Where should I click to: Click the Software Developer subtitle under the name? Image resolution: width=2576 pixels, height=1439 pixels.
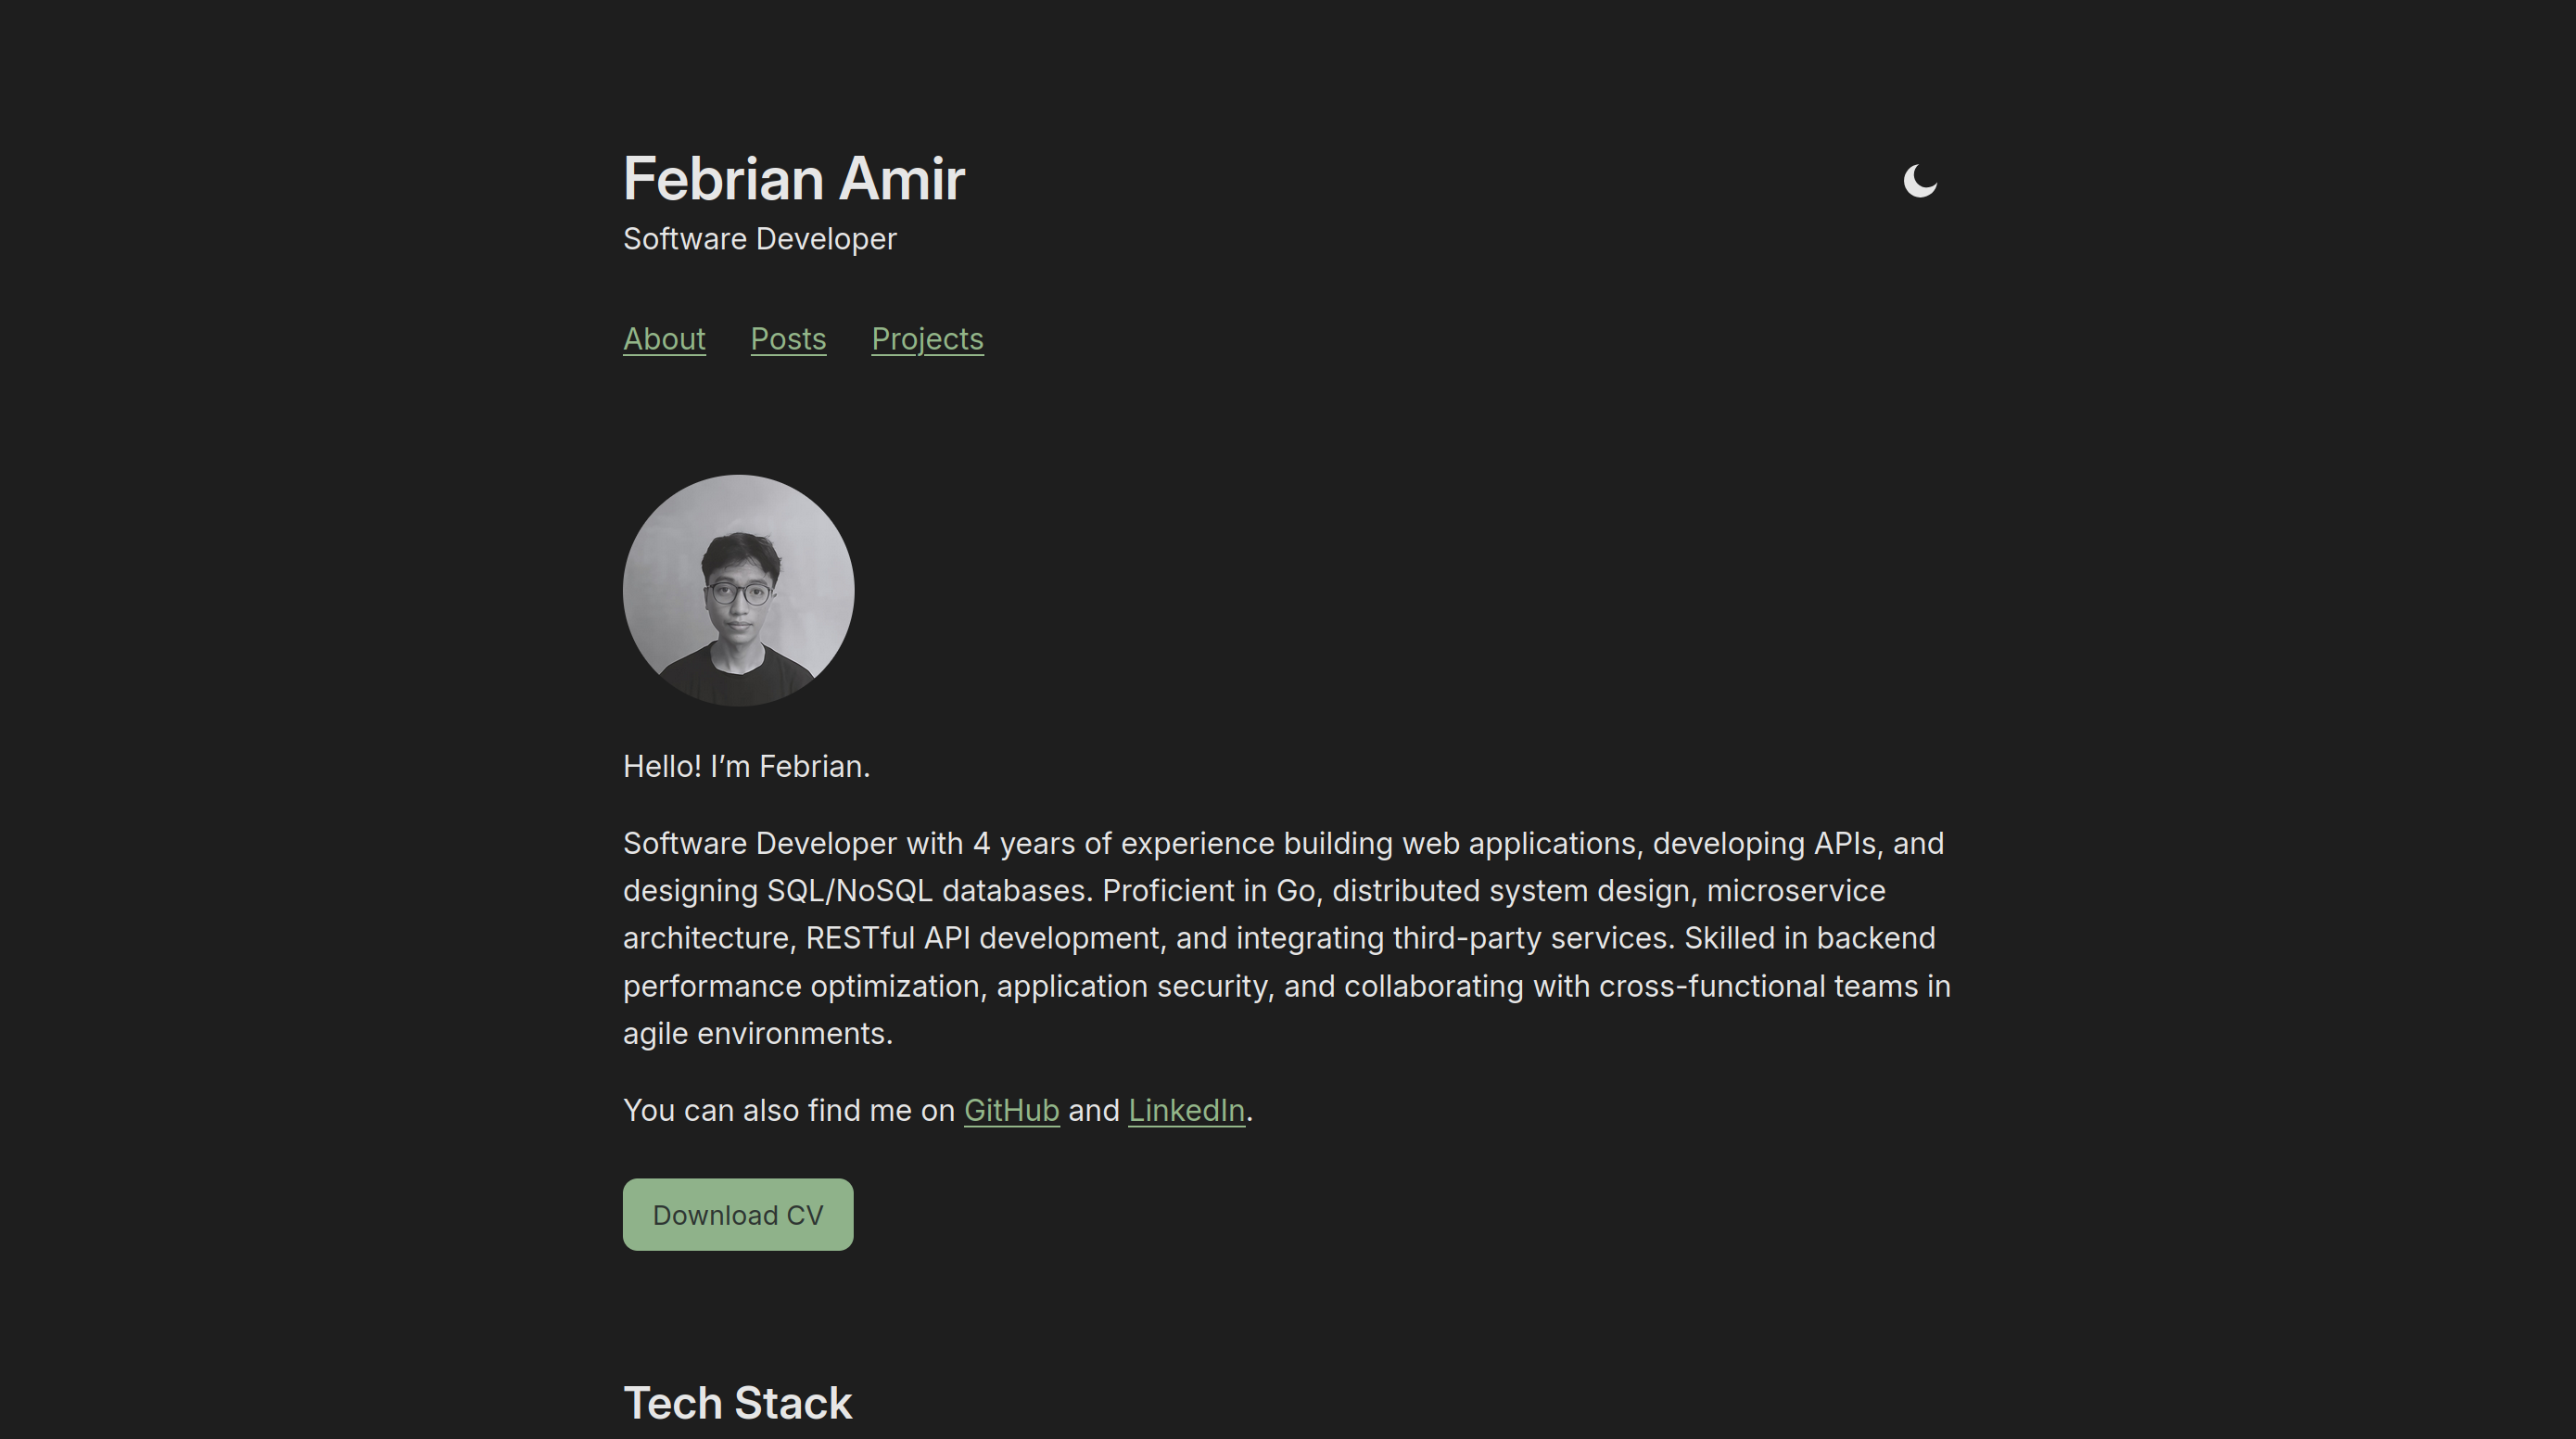[759, 239]
